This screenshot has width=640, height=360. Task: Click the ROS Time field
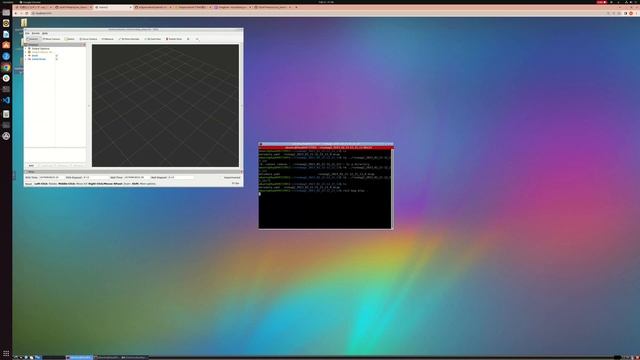51,178
